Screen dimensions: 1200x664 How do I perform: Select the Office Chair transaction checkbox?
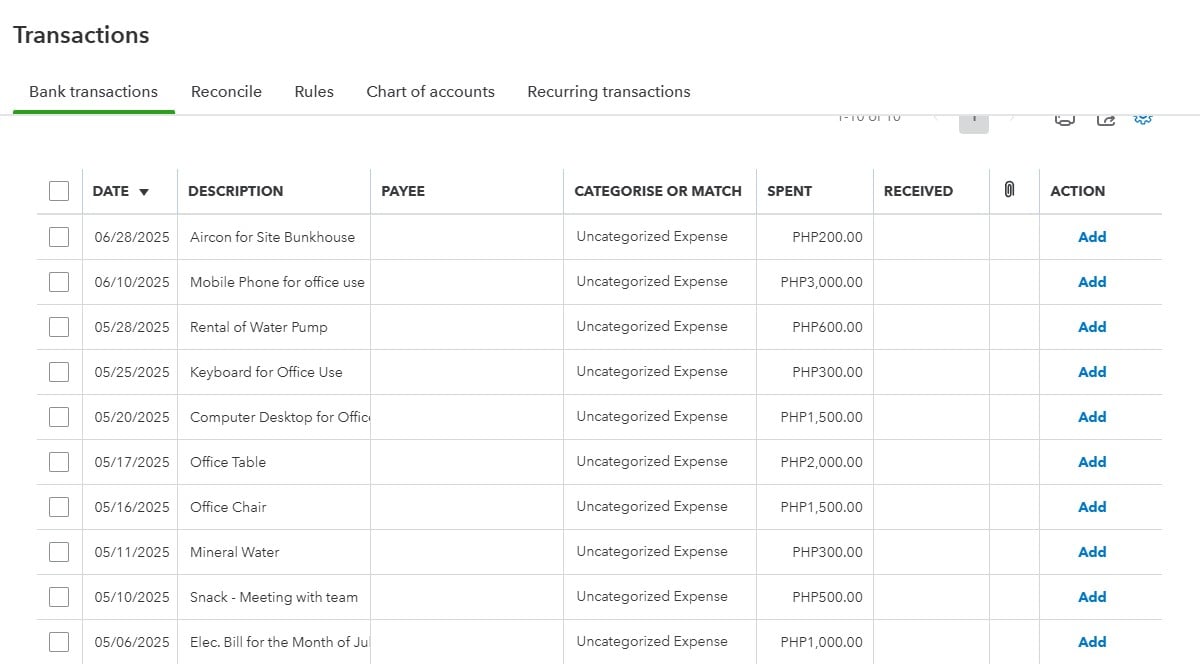pyautogui.click(x=59, y=507)
